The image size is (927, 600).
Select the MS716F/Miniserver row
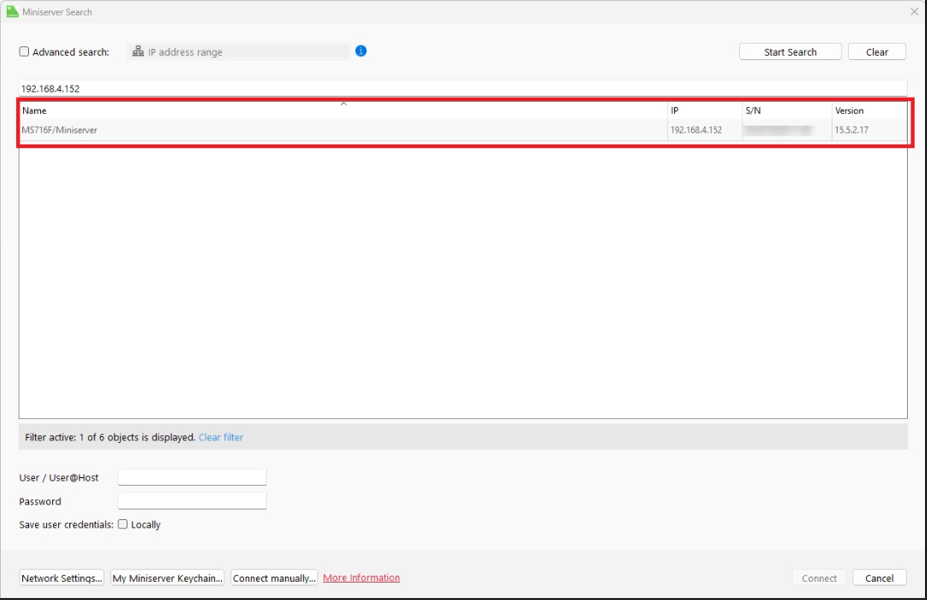[340, 130]
